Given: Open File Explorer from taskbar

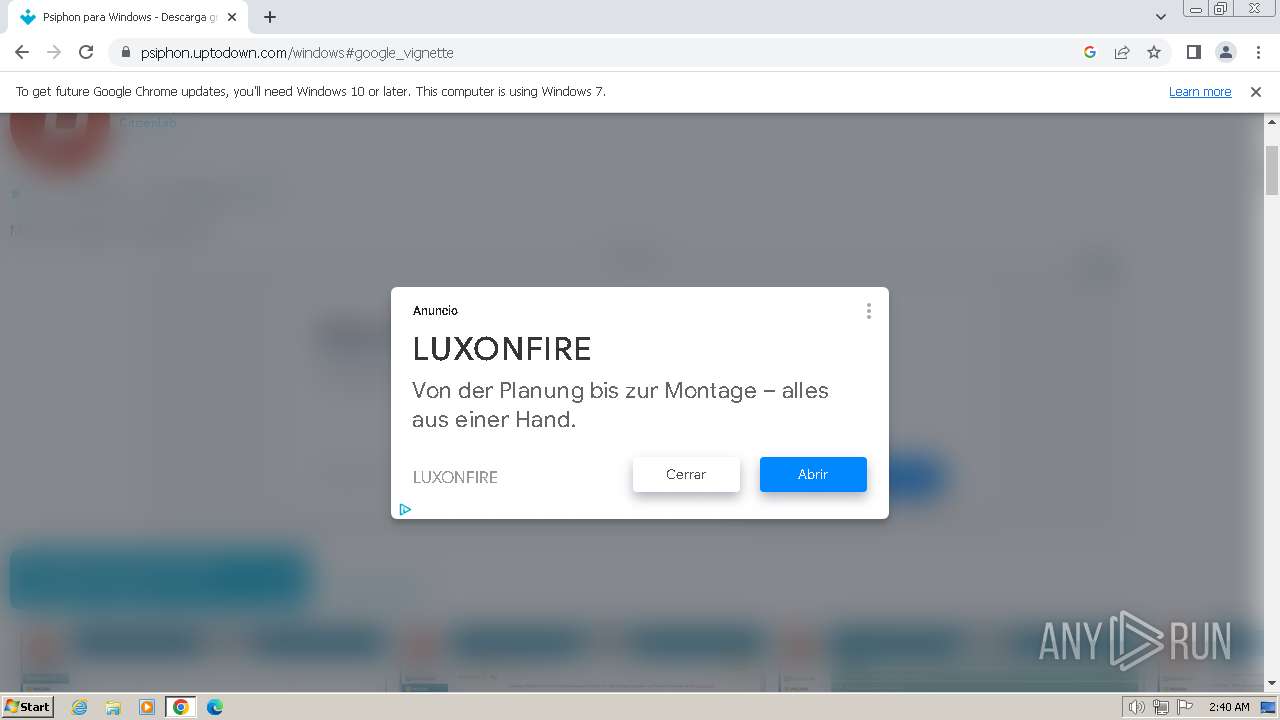Looking at the screenshot, I should tap(113, 707).
